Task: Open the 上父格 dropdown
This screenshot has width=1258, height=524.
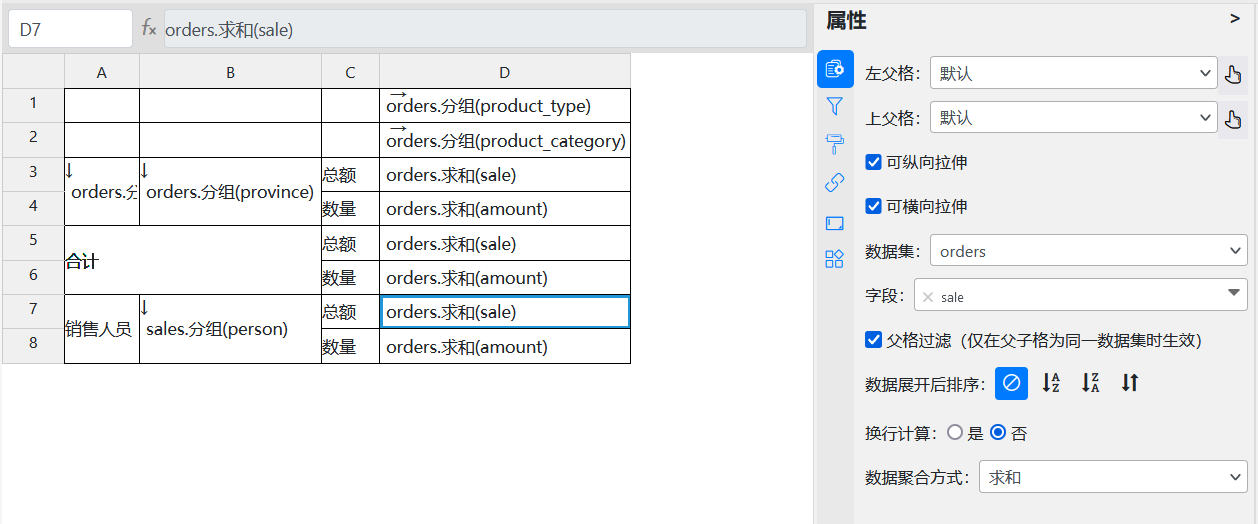Action: [x=1073, y=118]
